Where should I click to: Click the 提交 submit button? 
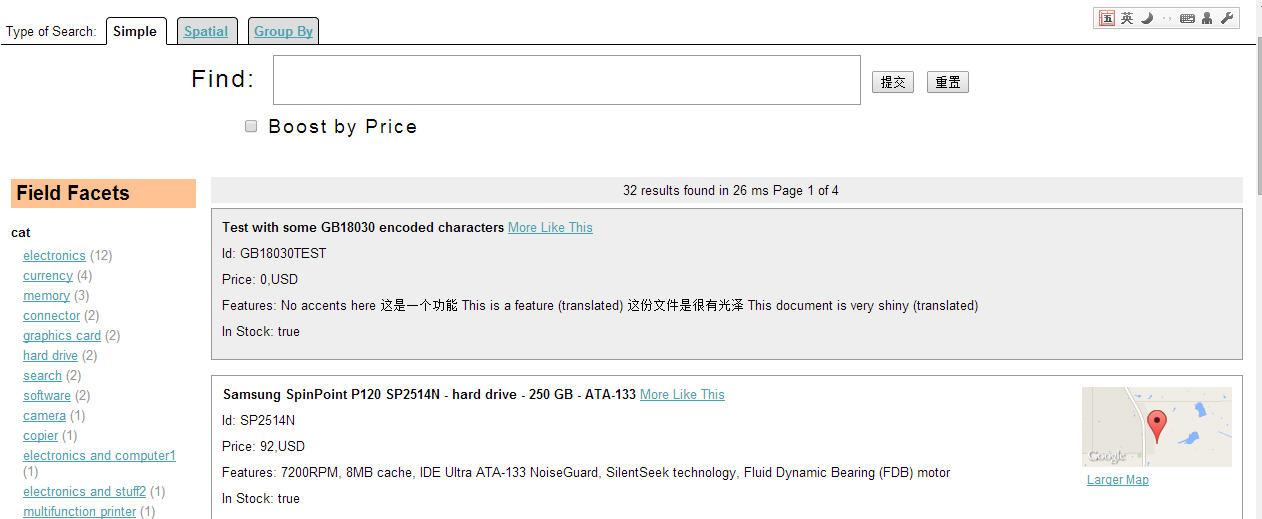coord(893,82)
